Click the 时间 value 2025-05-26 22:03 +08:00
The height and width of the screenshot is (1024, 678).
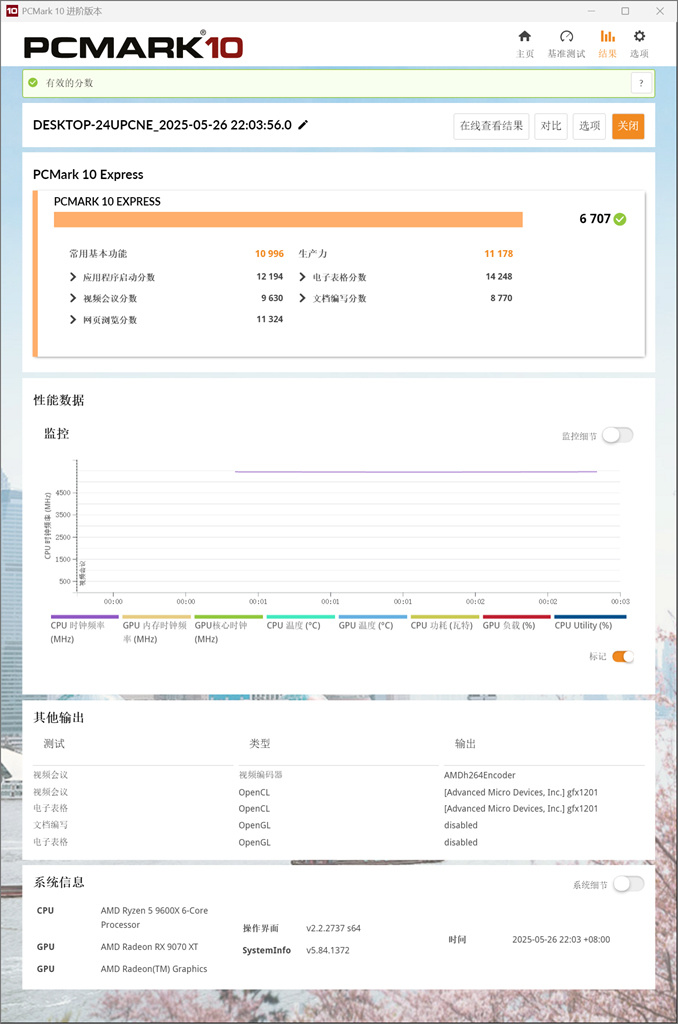pos(561,939)
